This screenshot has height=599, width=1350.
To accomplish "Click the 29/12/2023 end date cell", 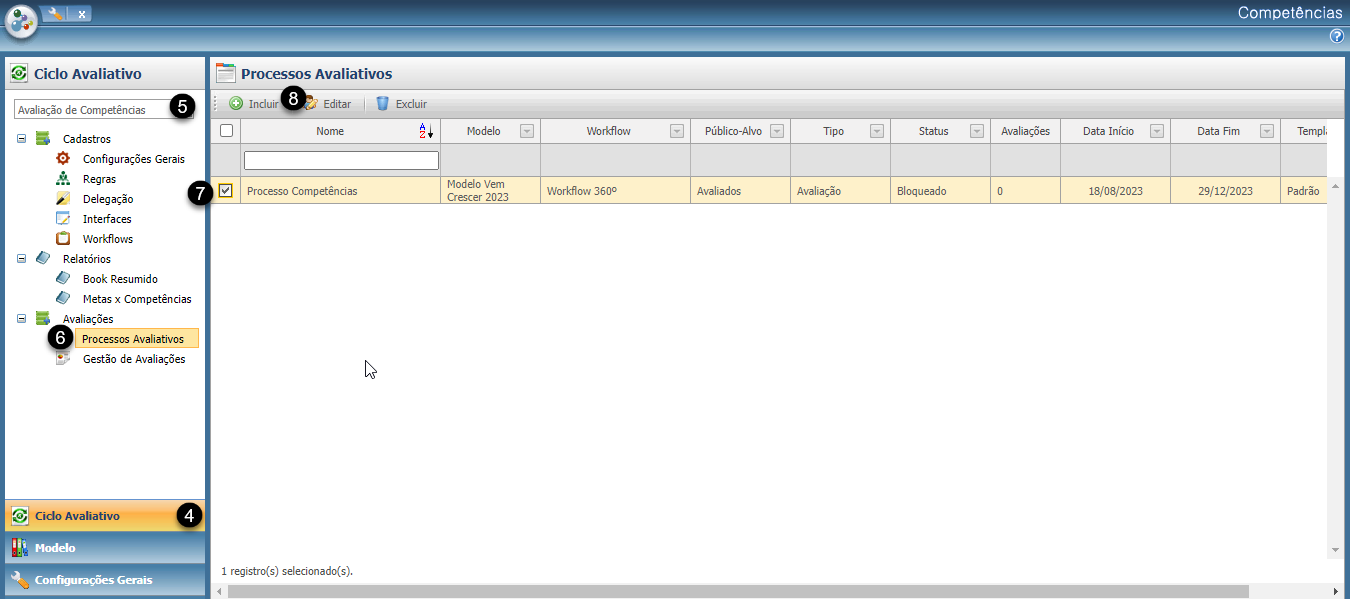I will [x=1225, y=191].
